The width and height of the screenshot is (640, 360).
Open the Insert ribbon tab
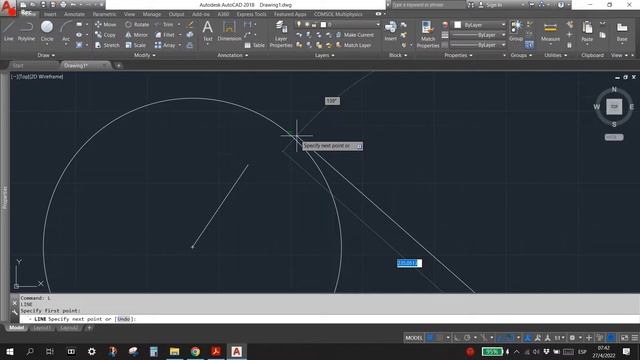50,14
